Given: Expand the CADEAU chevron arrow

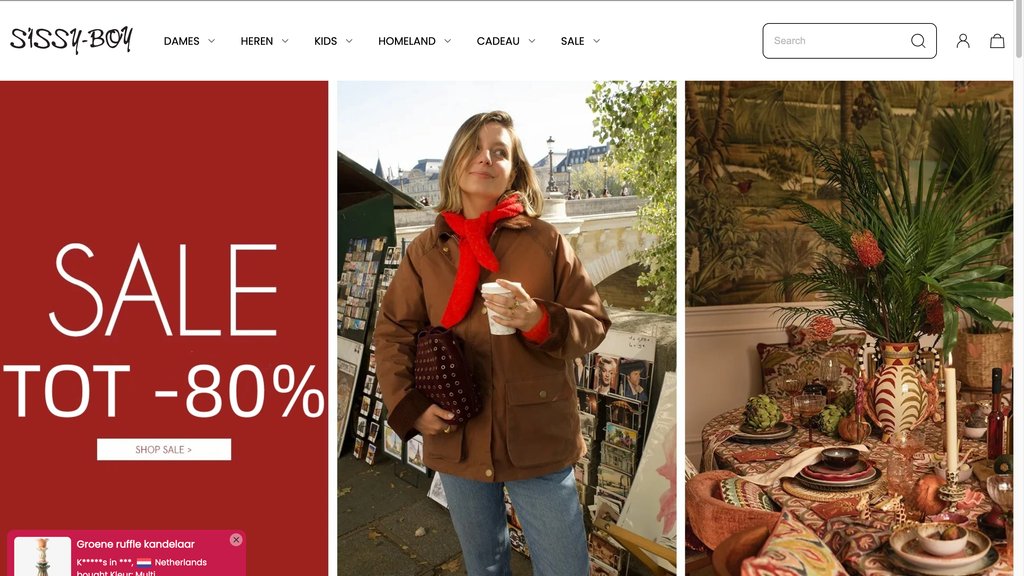Looking at the screenshot, I should coord(532,40).
